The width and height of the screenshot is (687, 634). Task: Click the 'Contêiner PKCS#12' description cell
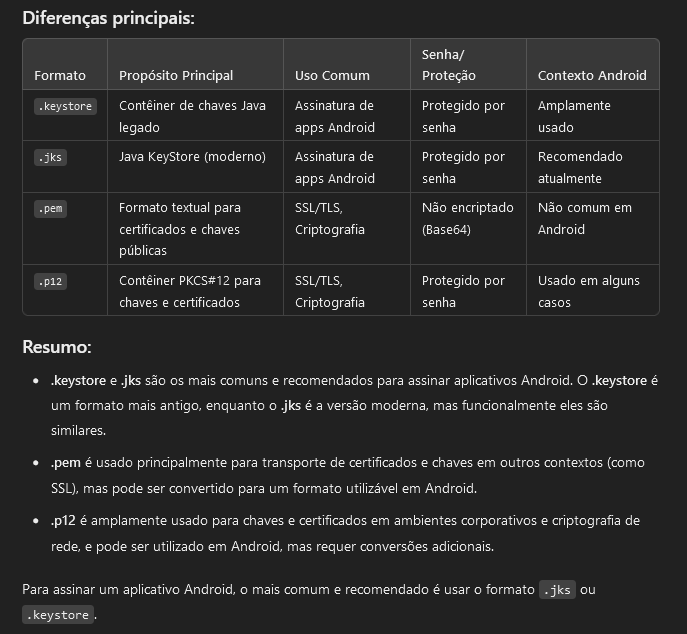point(189,291)
